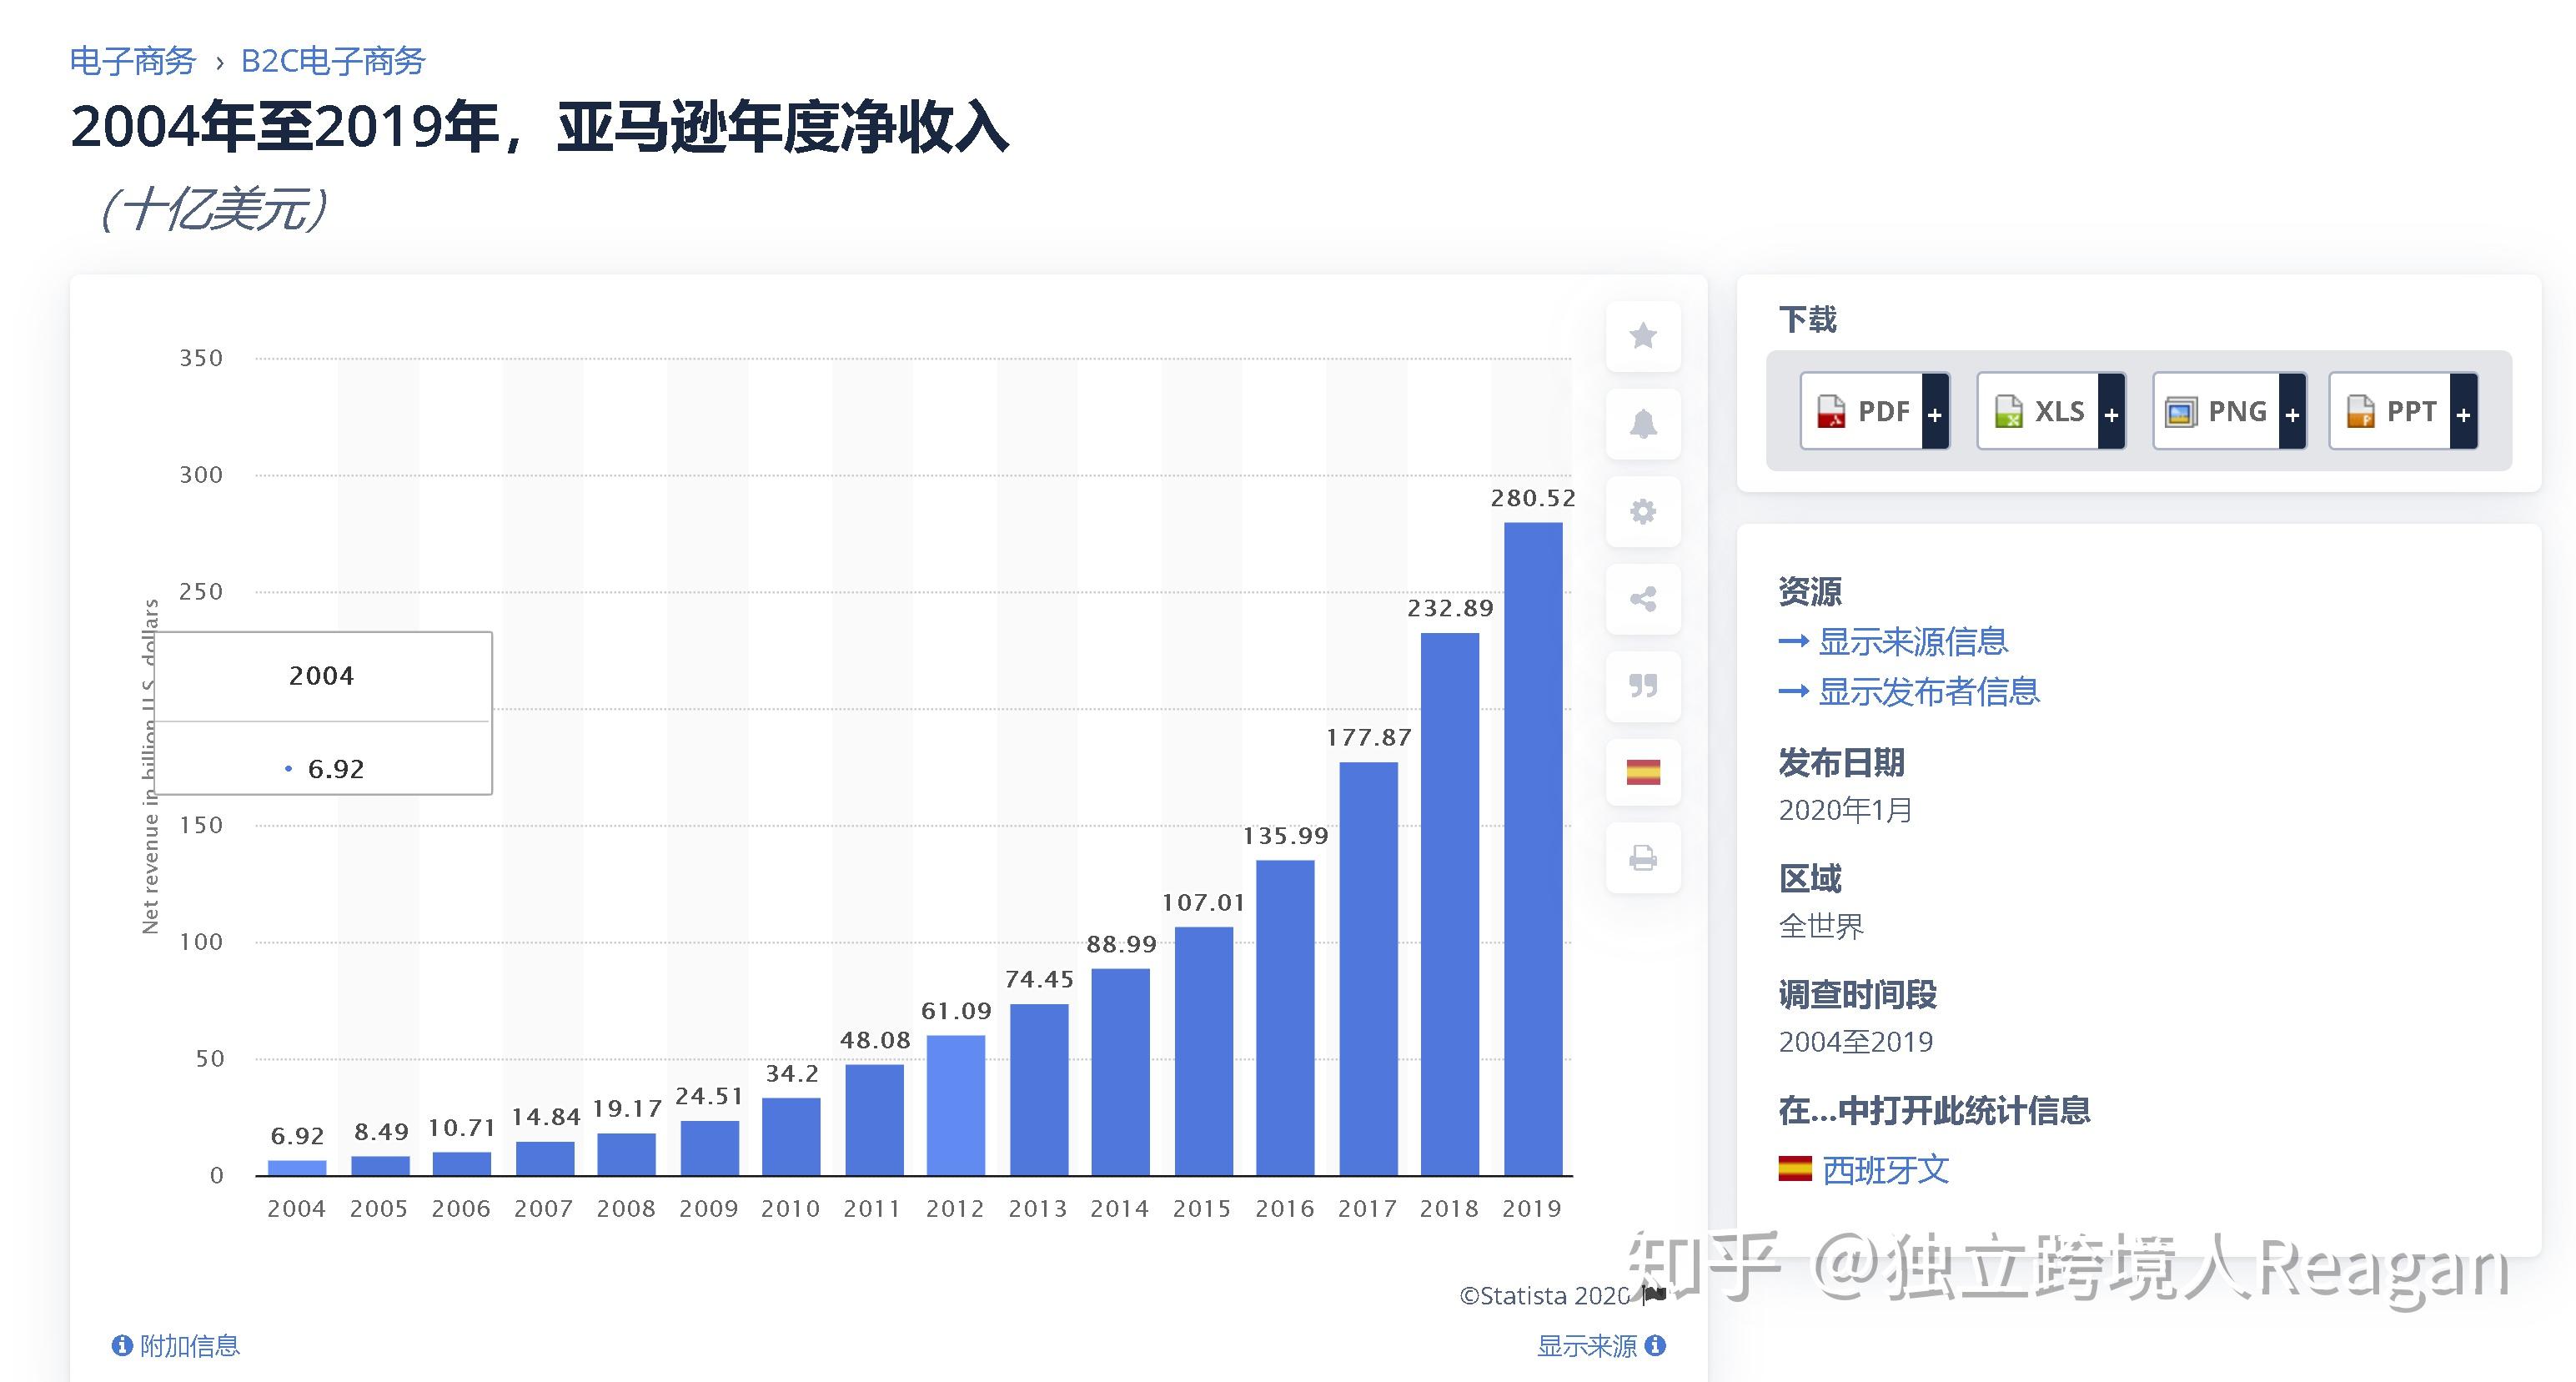Click the XLS spreadsheet icon
This screenshot has width=2576, height=1382.
pos(2008,411)
